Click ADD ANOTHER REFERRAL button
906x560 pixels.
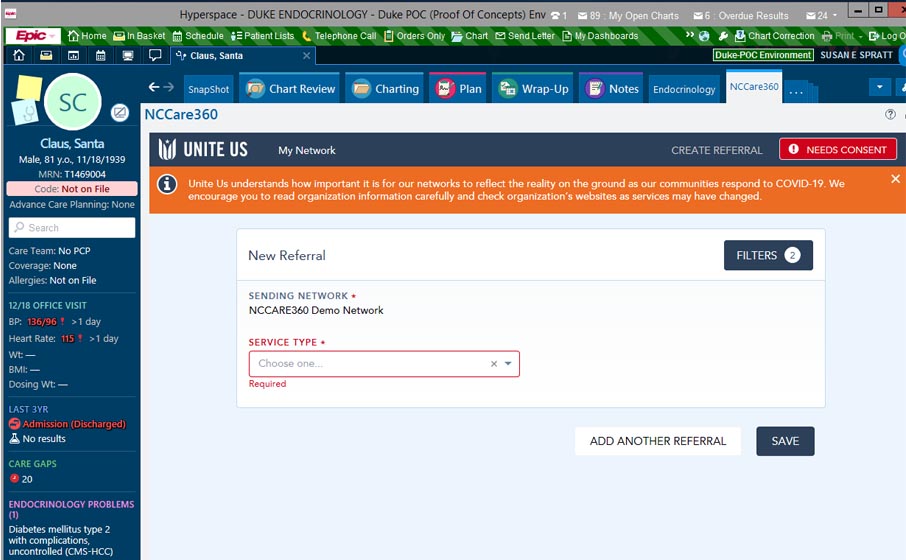[x=658, y=441]
